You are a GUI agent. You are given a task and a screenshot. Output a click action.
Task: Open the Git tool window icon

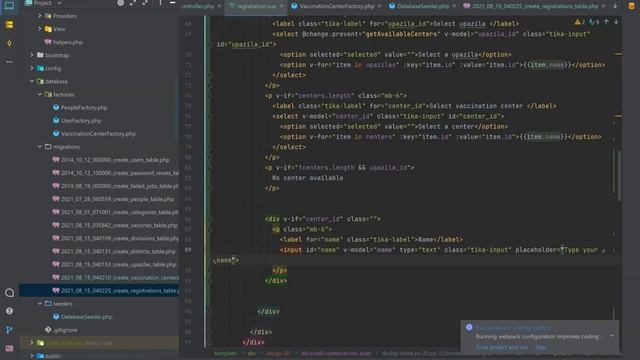click(9, 330)
